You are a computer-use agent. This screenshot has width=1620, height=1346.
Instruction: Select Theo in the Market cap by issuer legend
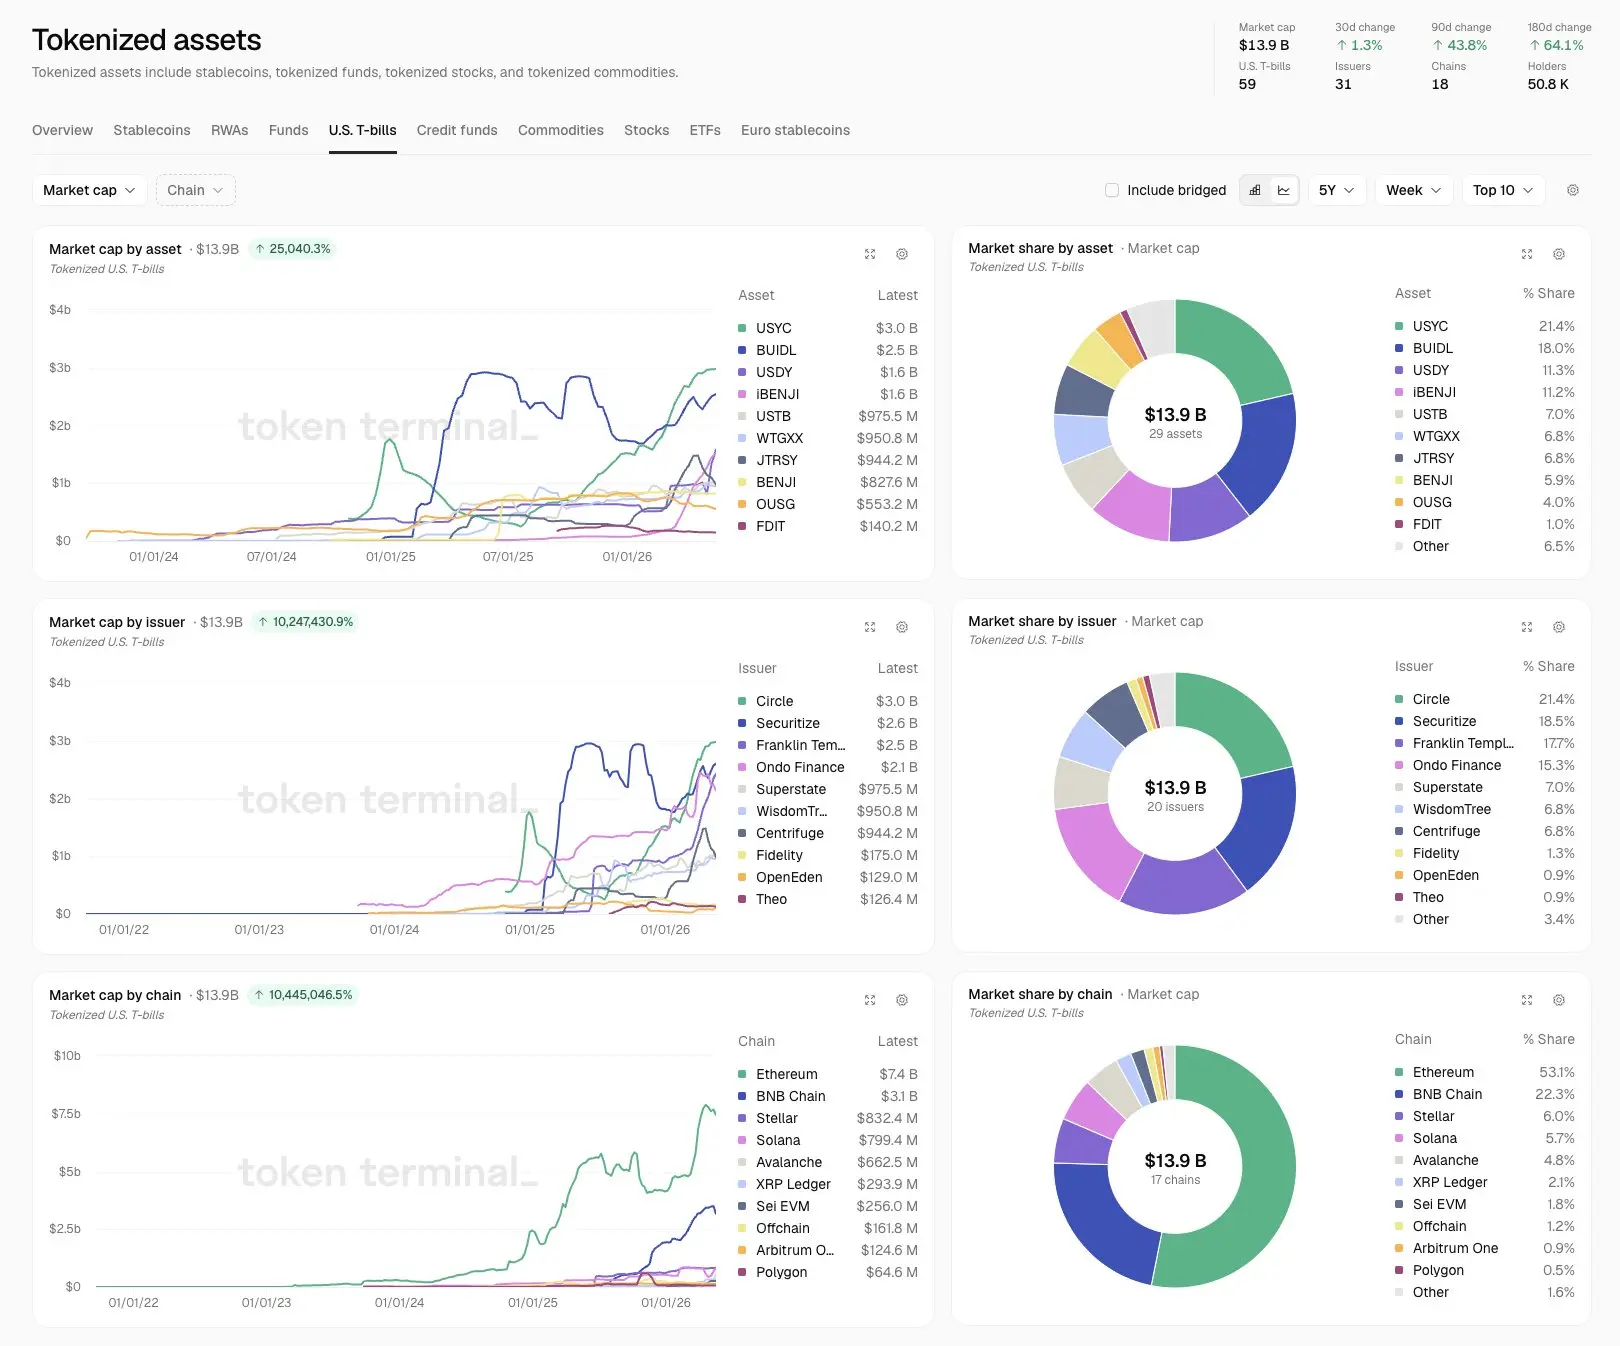[772, 899]
